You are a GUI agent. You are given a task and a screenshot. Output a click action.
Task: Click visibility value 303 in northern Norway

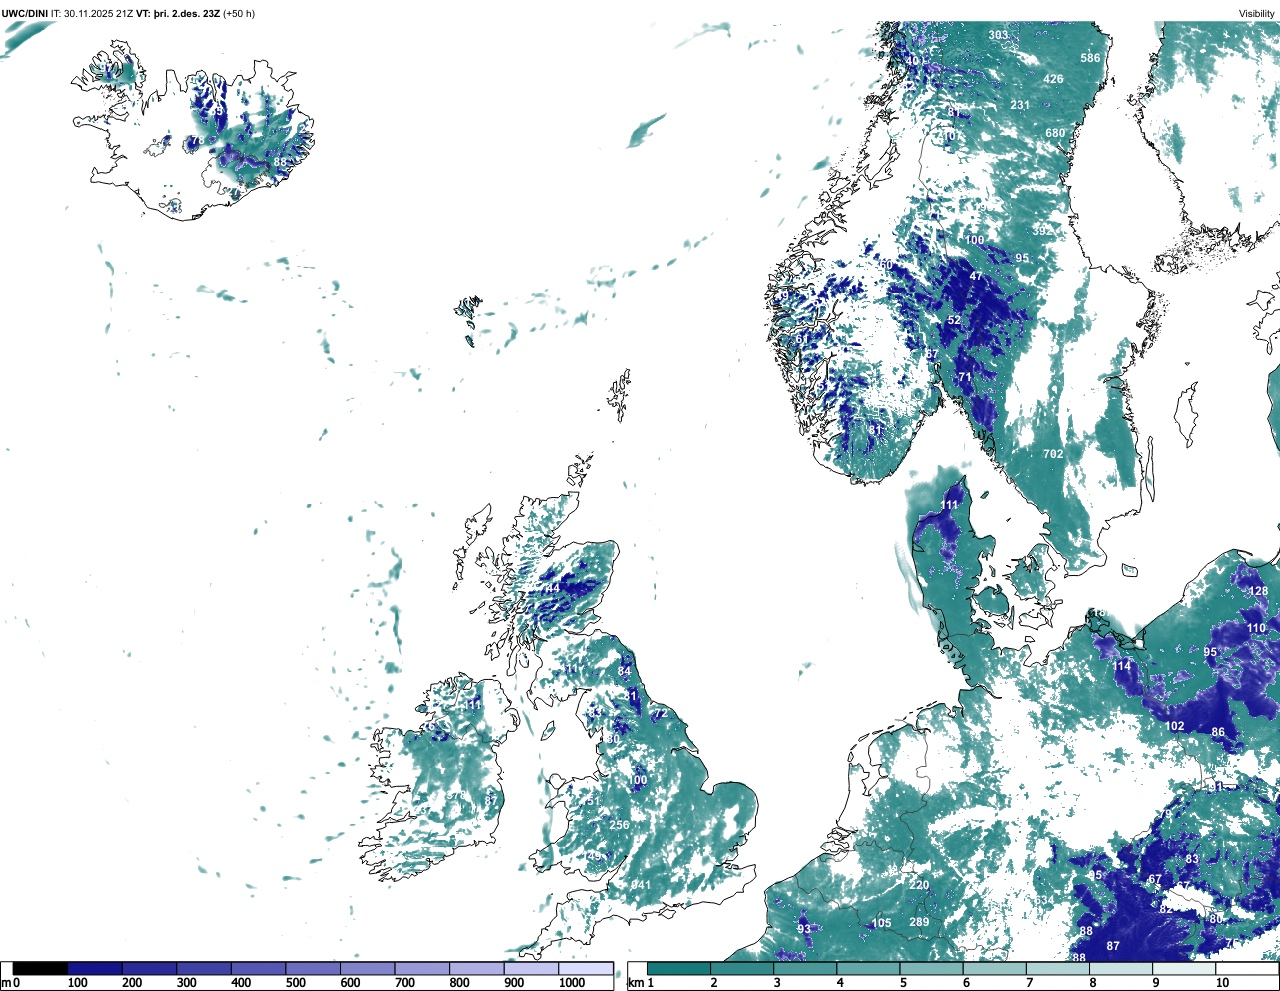click(x=998, y=35)
